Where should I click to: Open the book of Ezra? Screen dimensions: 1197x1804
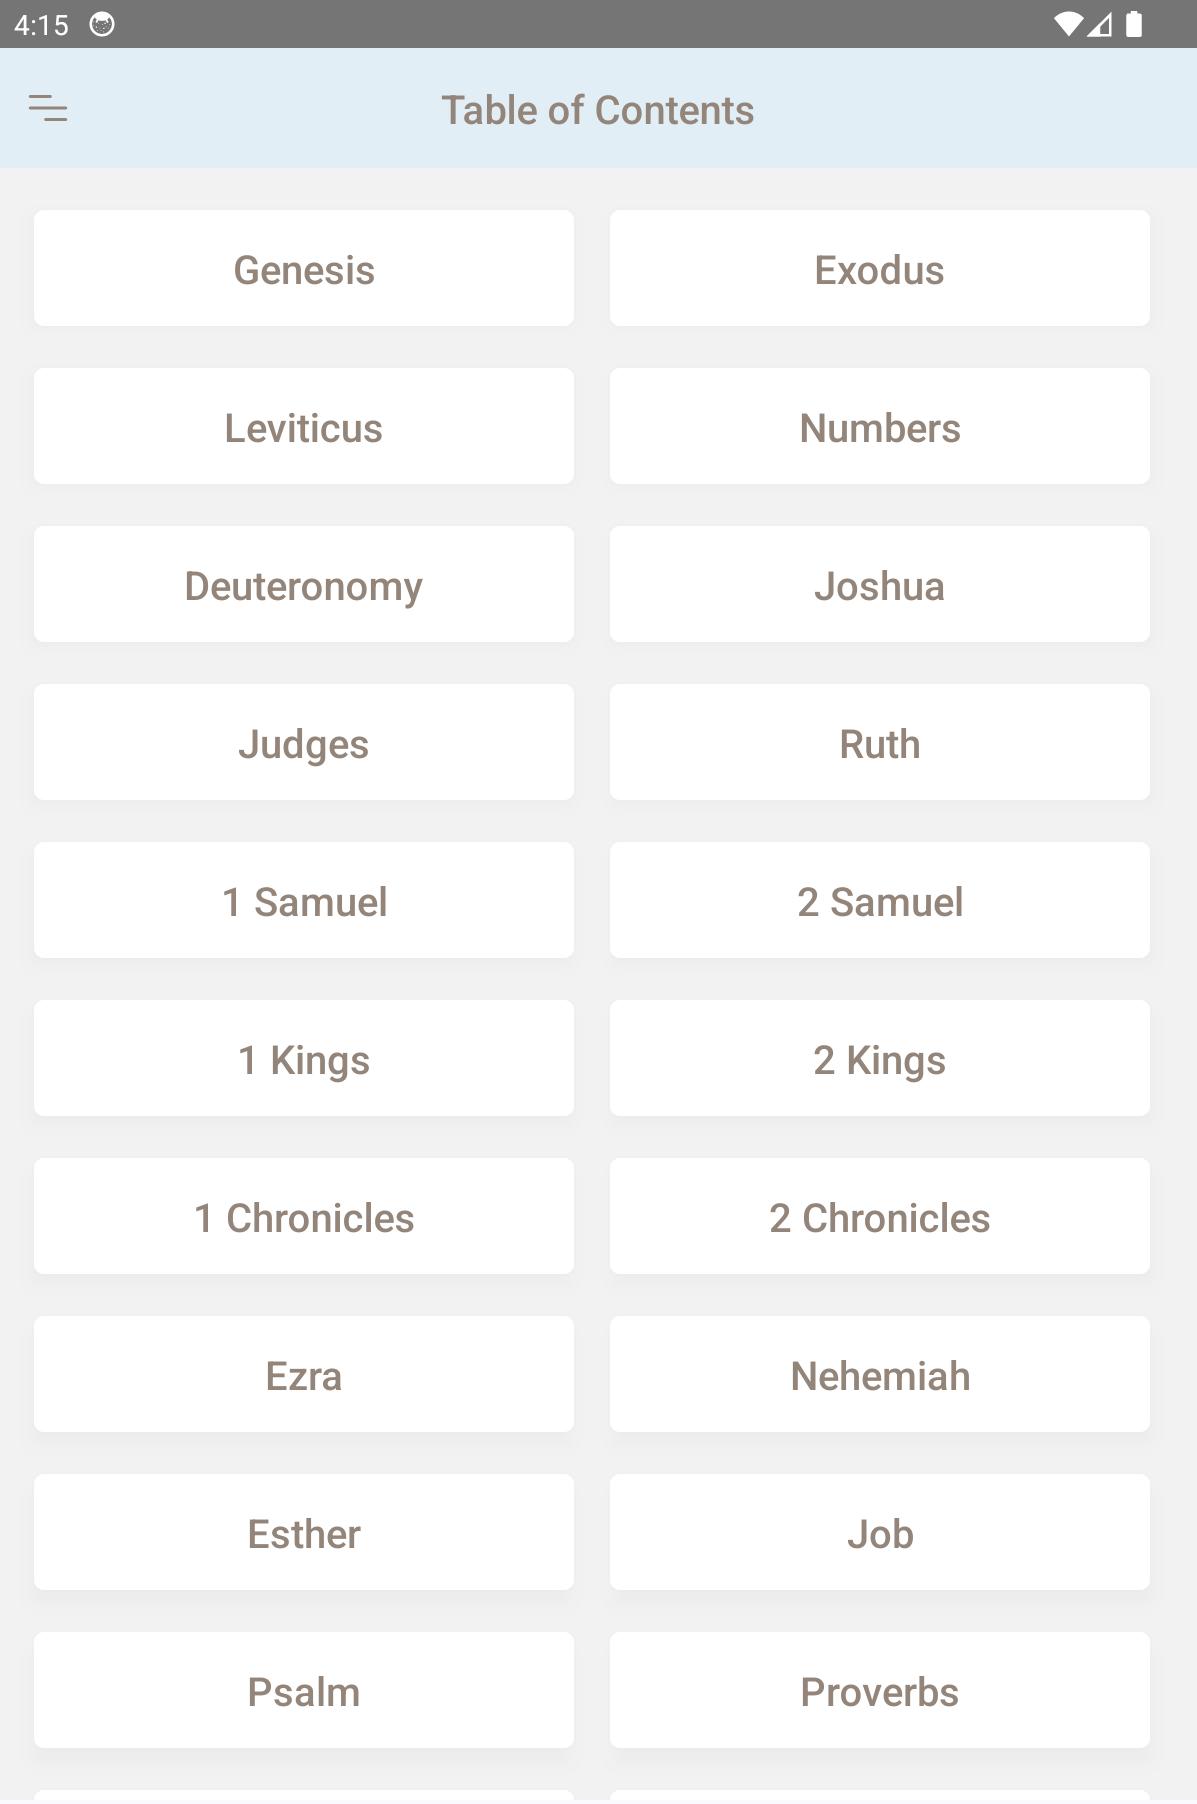coord(304,1375)
